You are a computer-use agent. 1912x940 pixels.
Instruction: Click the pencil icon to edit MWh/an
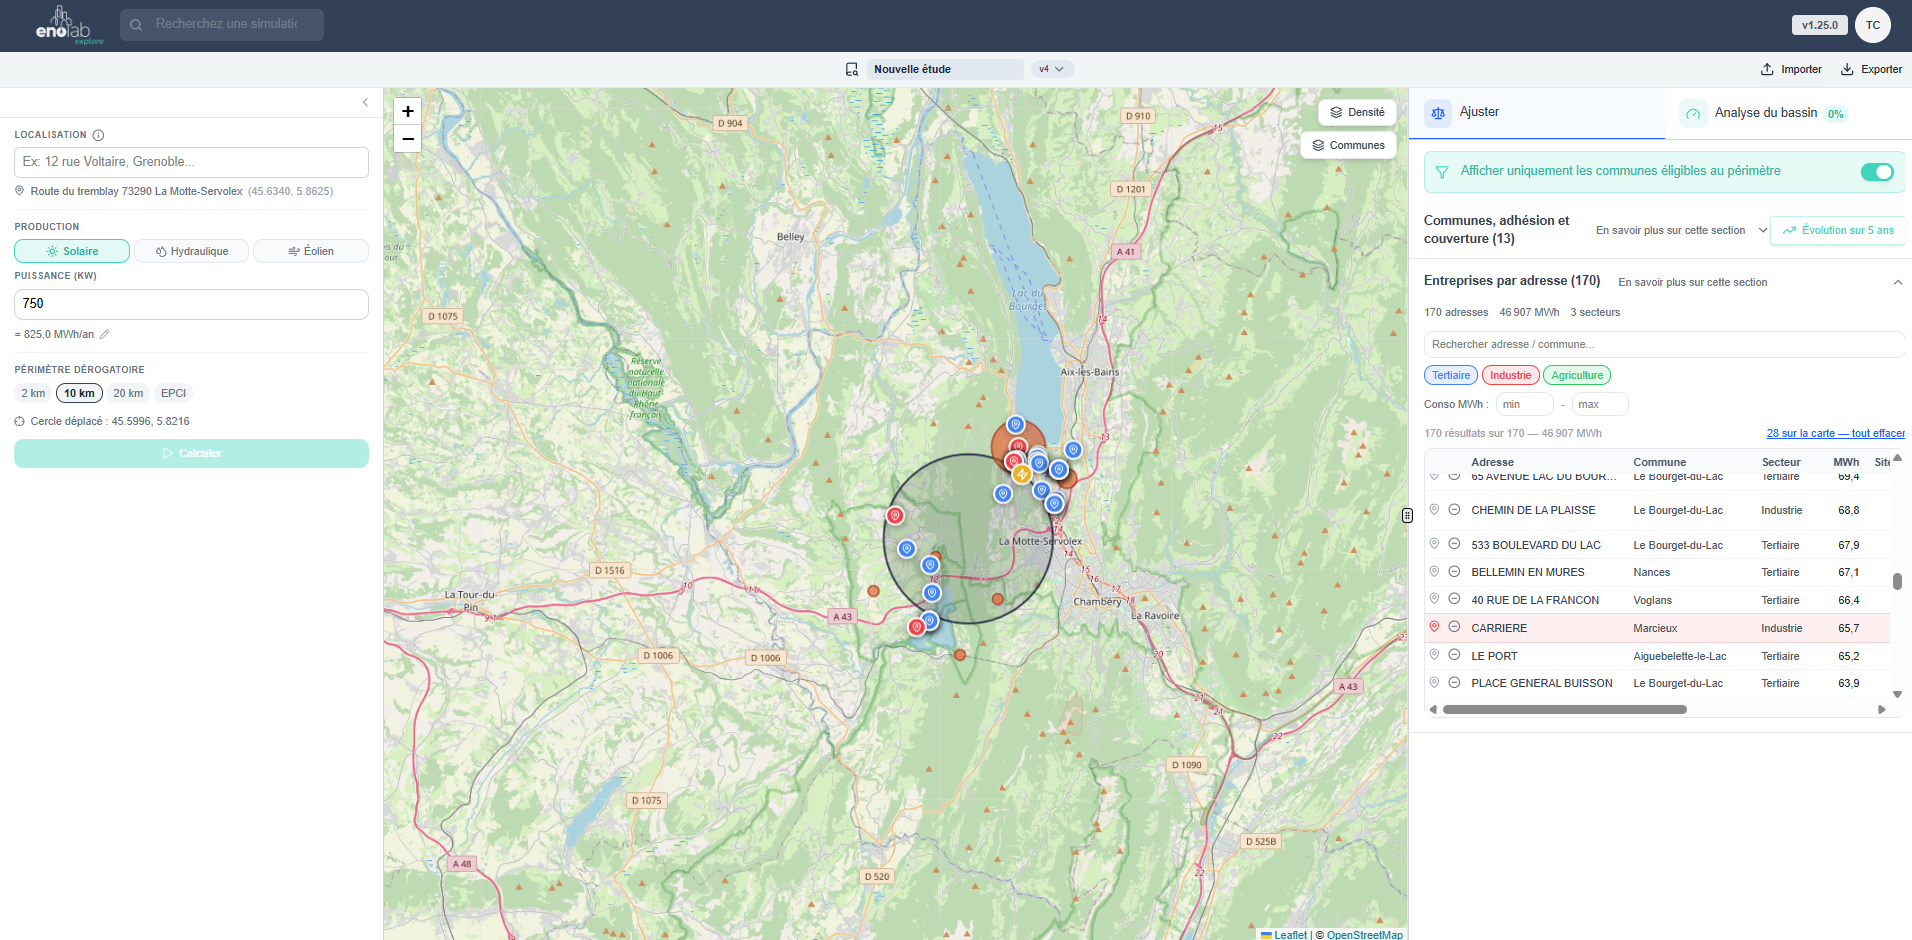click(104, 334)
